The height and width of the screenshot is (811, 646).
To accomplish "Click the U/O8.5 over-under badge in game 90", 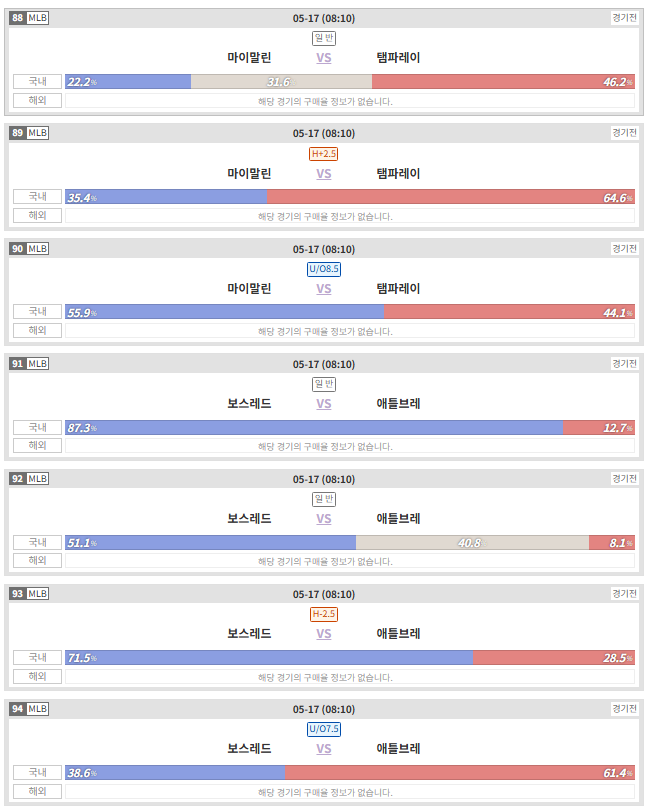I will tap(324, 269).
